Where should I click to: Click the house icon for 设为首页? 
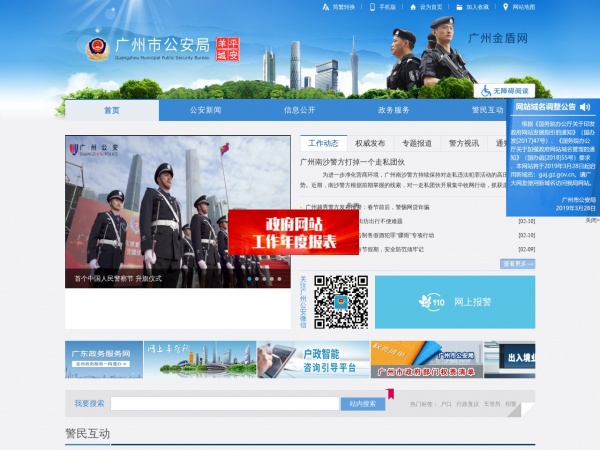(x=413, y=7)
